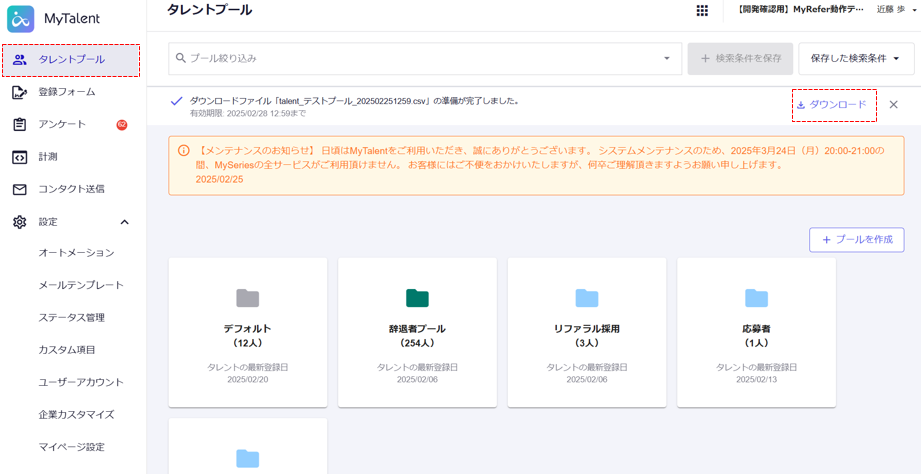Click the MyTalent logo icon

[x=21, y=19]
